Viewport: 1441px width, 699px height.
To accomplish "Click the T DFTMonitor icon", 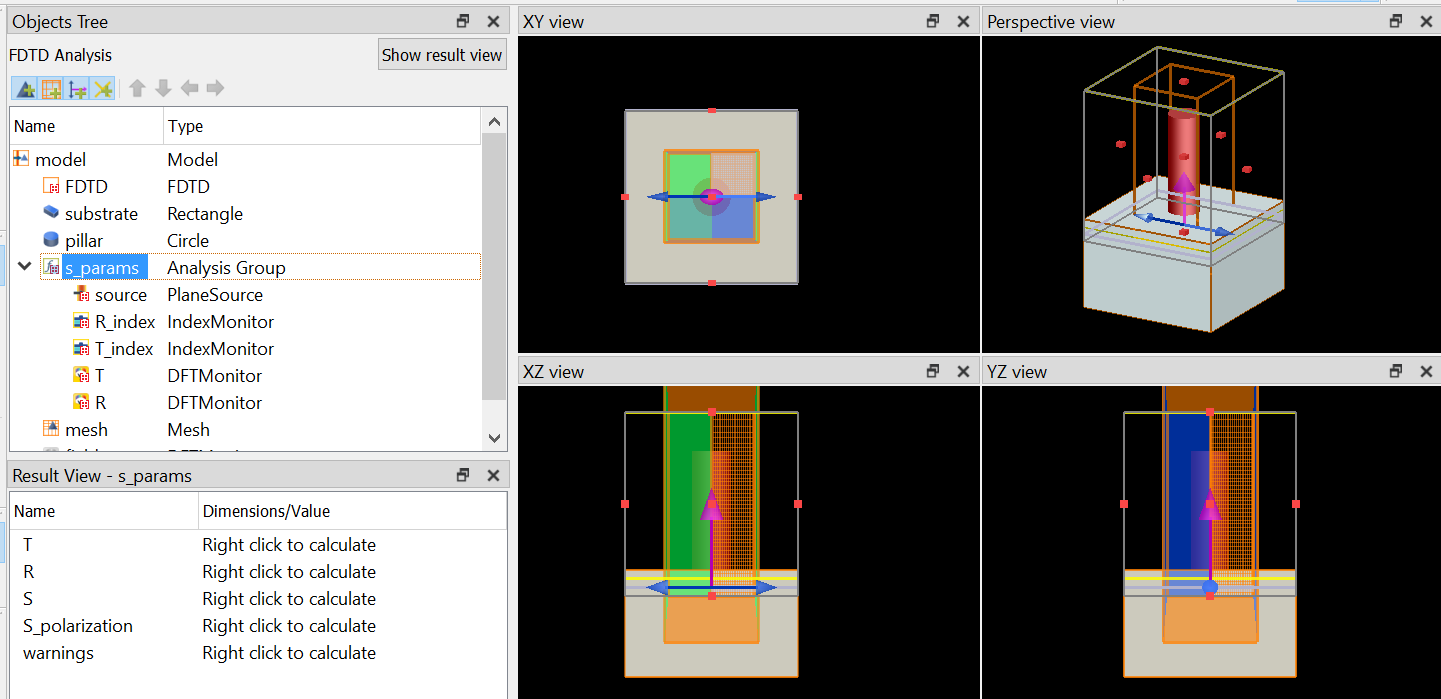I will [82, 375].
